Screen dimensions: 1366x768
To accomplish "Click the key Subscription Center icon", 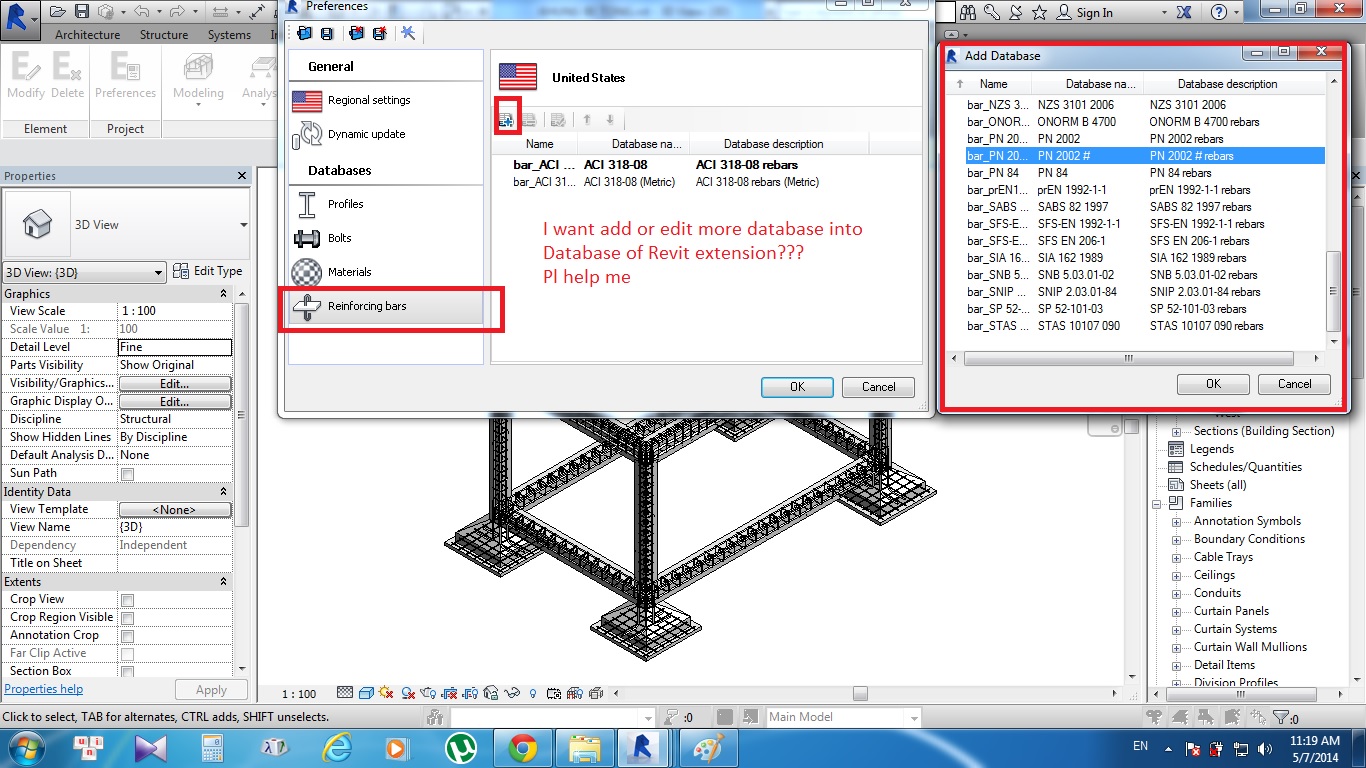I will point(992,12).
